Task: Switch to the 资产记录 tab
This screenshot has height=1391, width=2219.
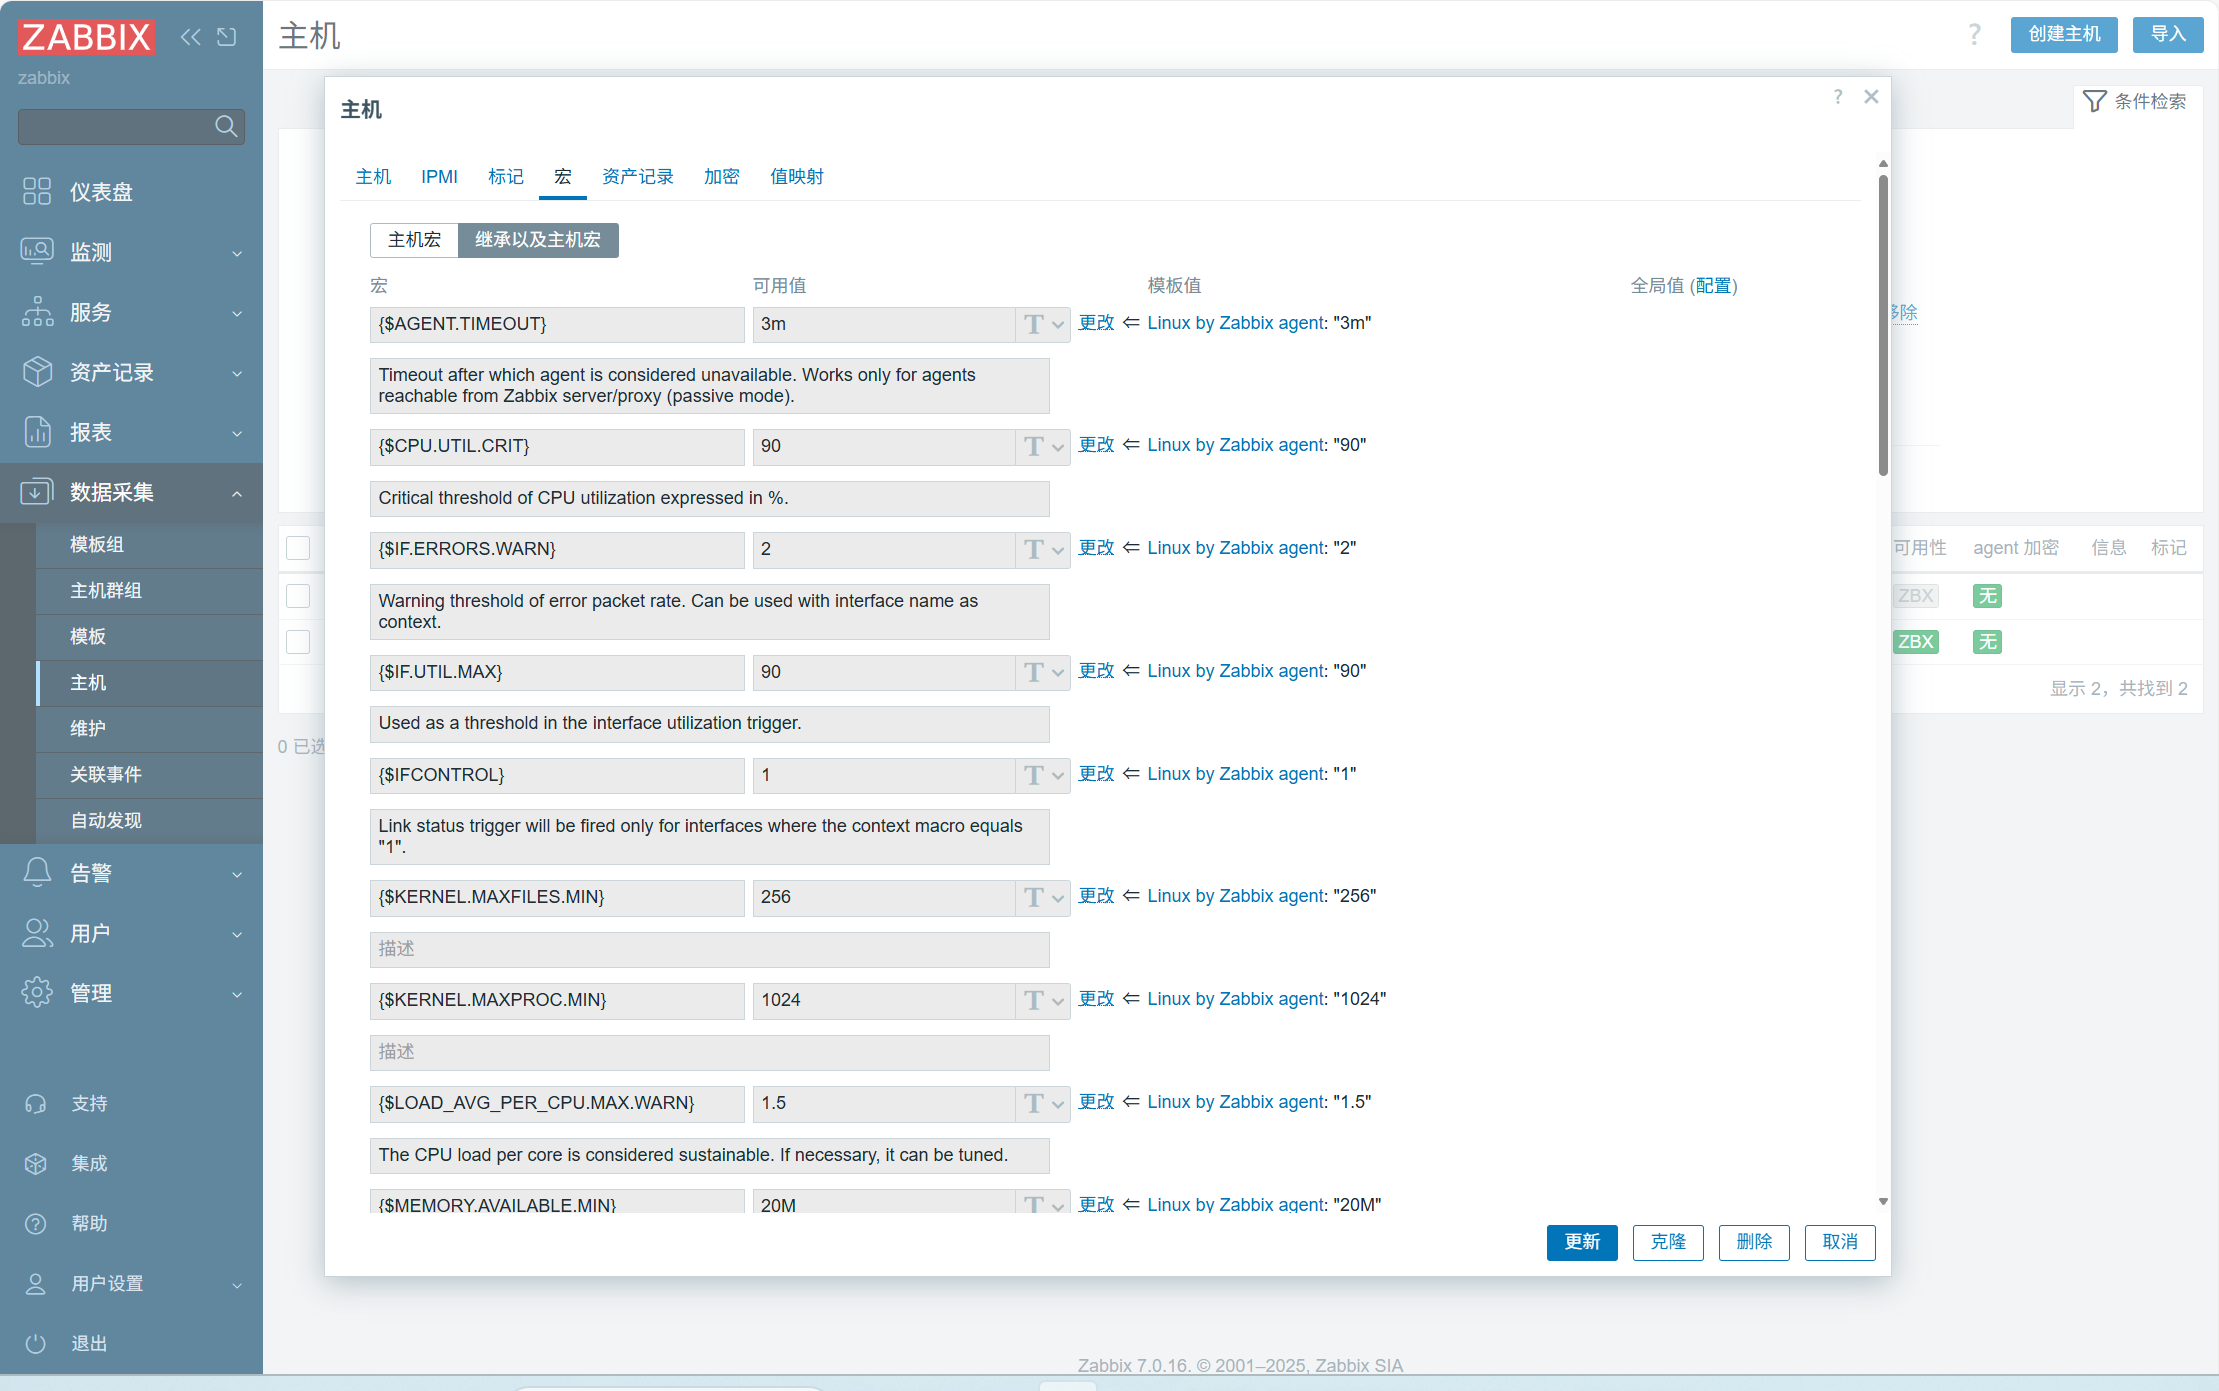Action: (637, 177)
